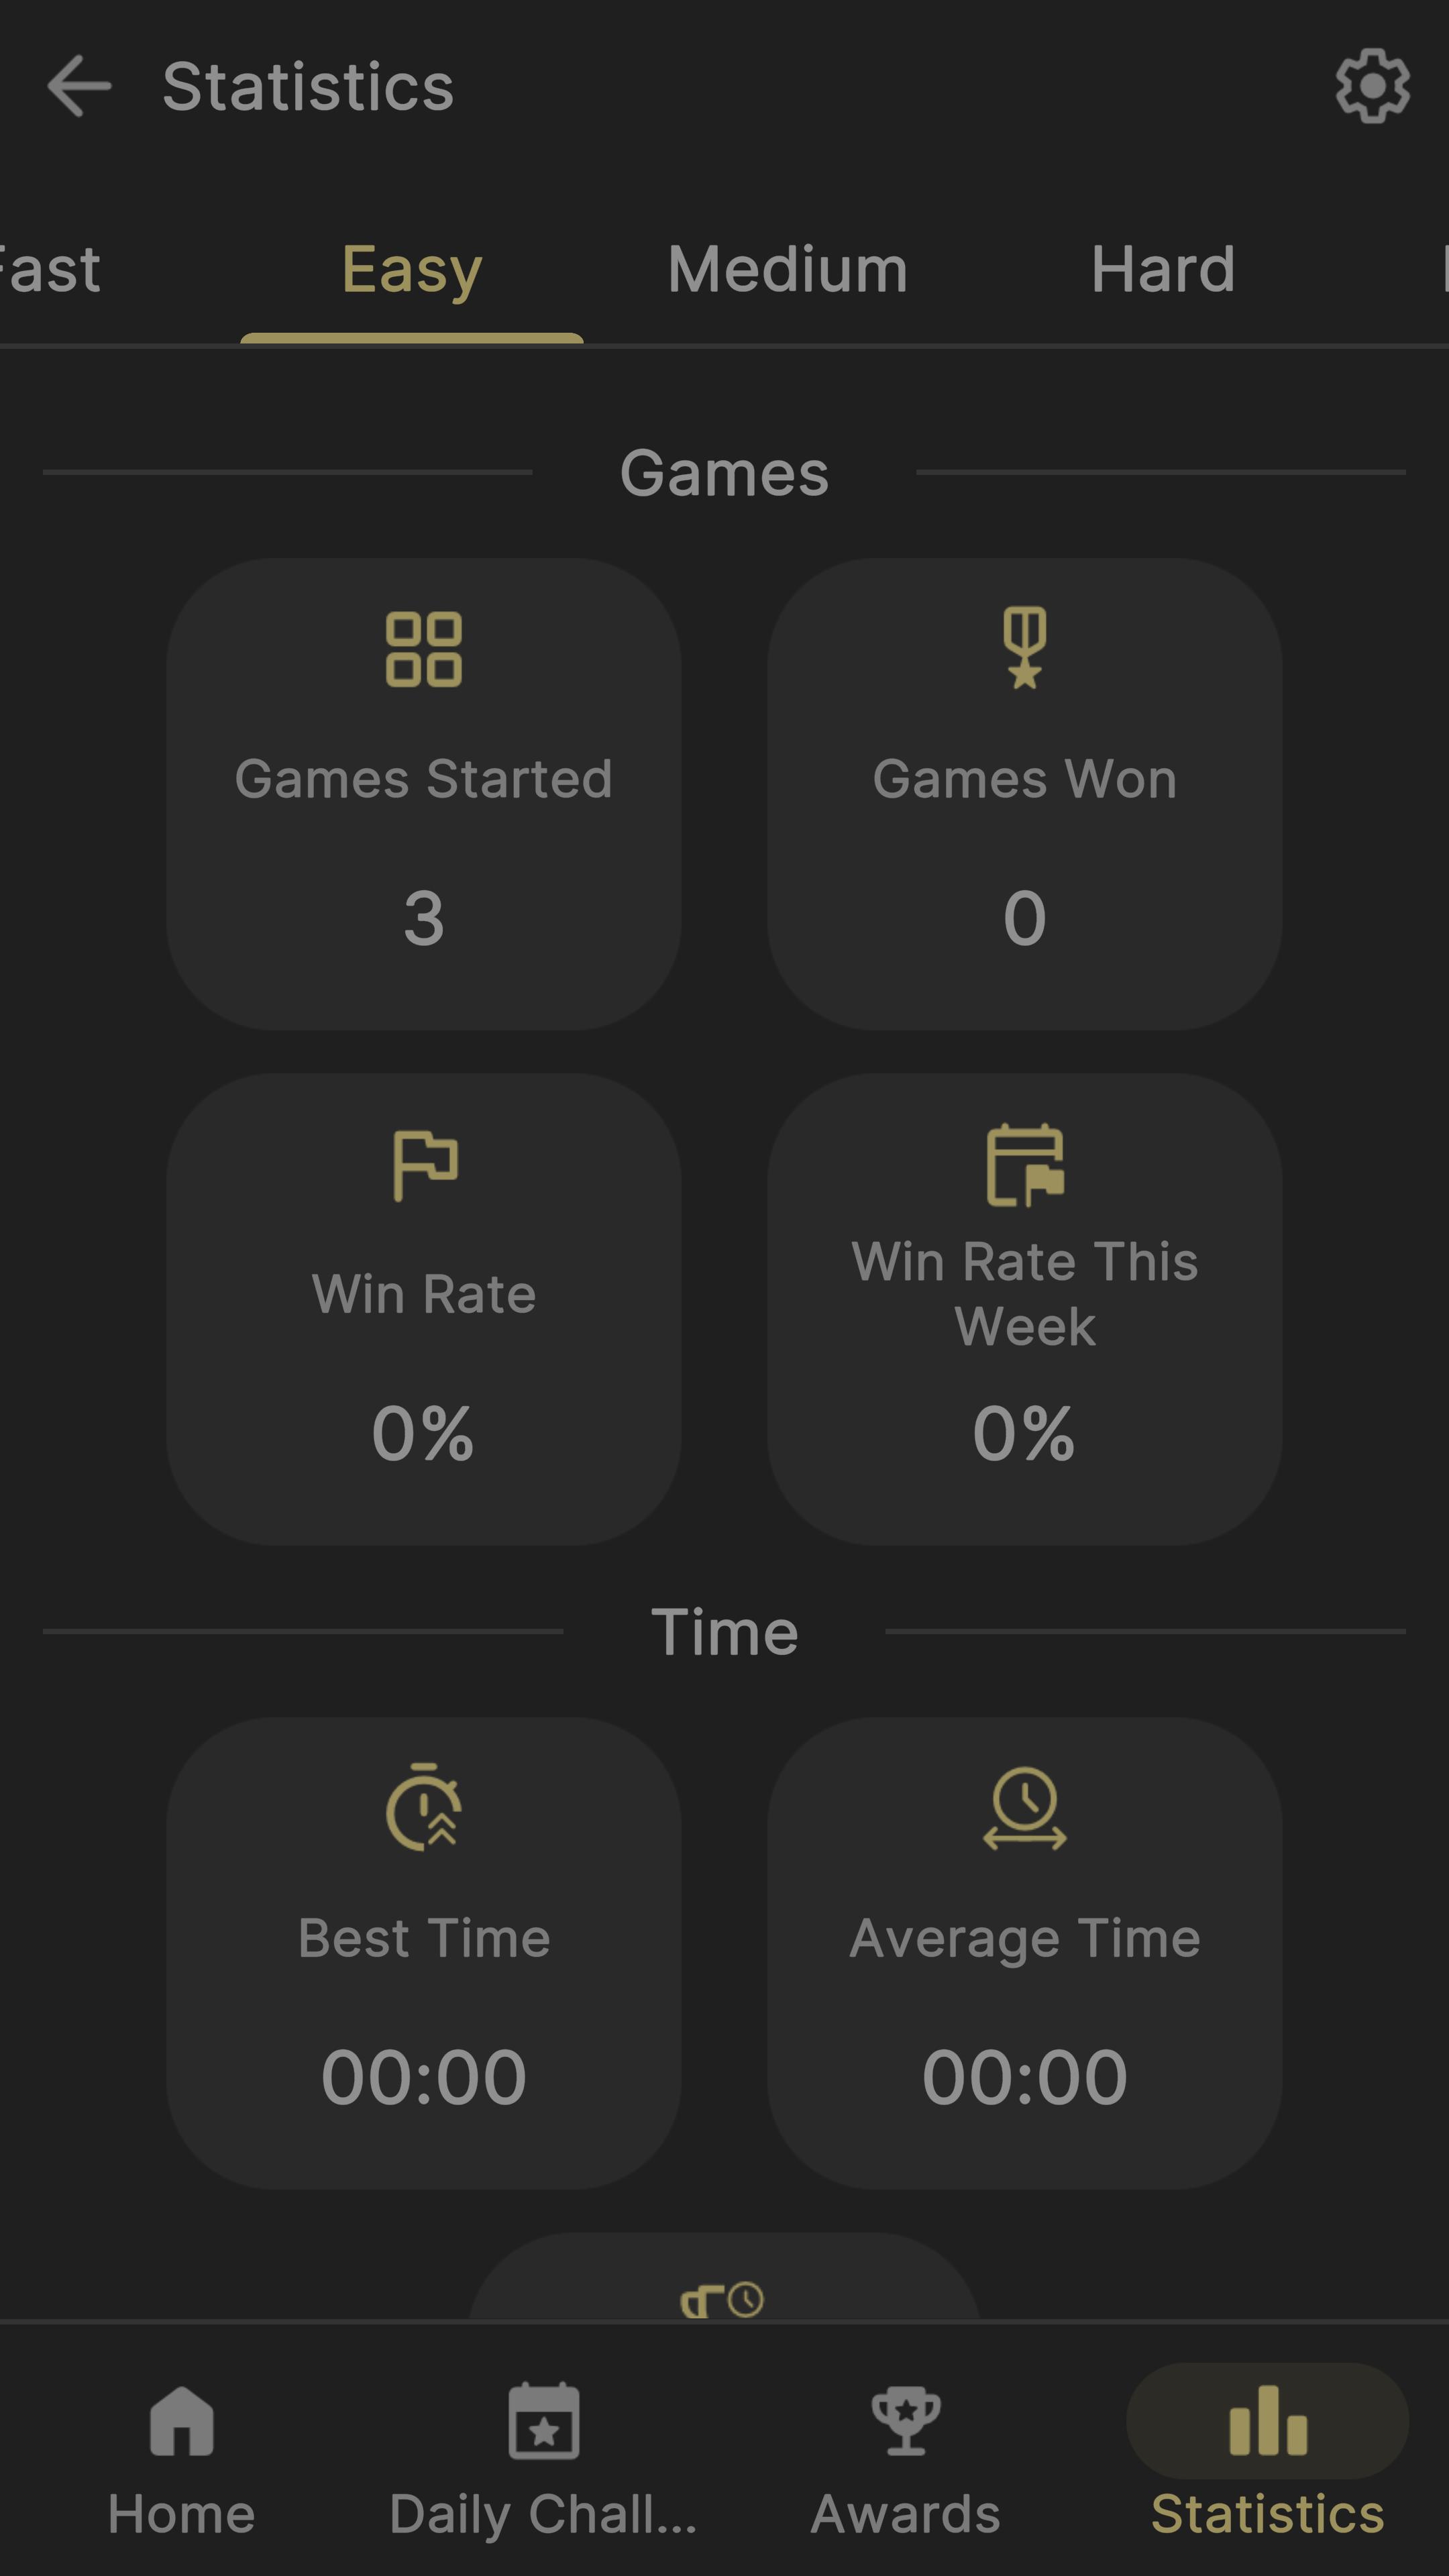Click the Average Time clock icon

point(1022,1805)
